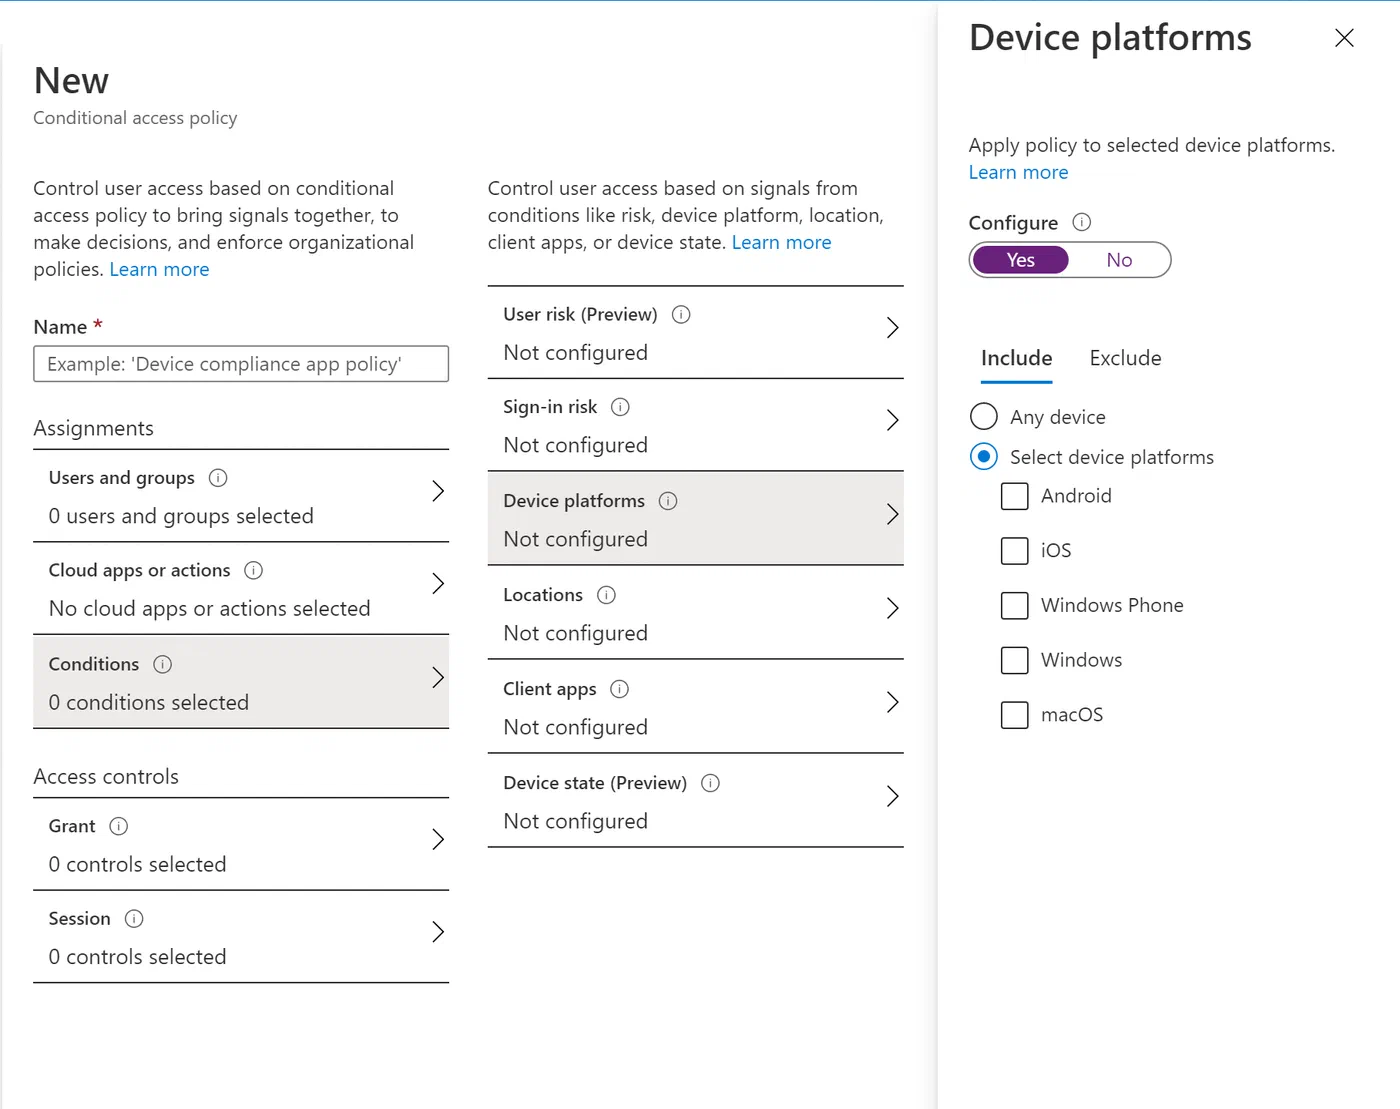
Task: Choose the Select device platforms radio option
Action: tap(984, 457)
